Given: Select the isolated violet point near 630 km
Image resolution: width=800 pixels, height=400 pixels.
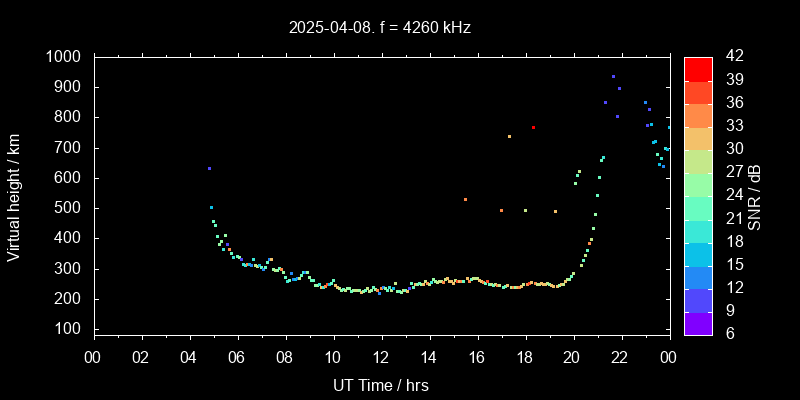Looking at the screenshot, I should (209, 168).
